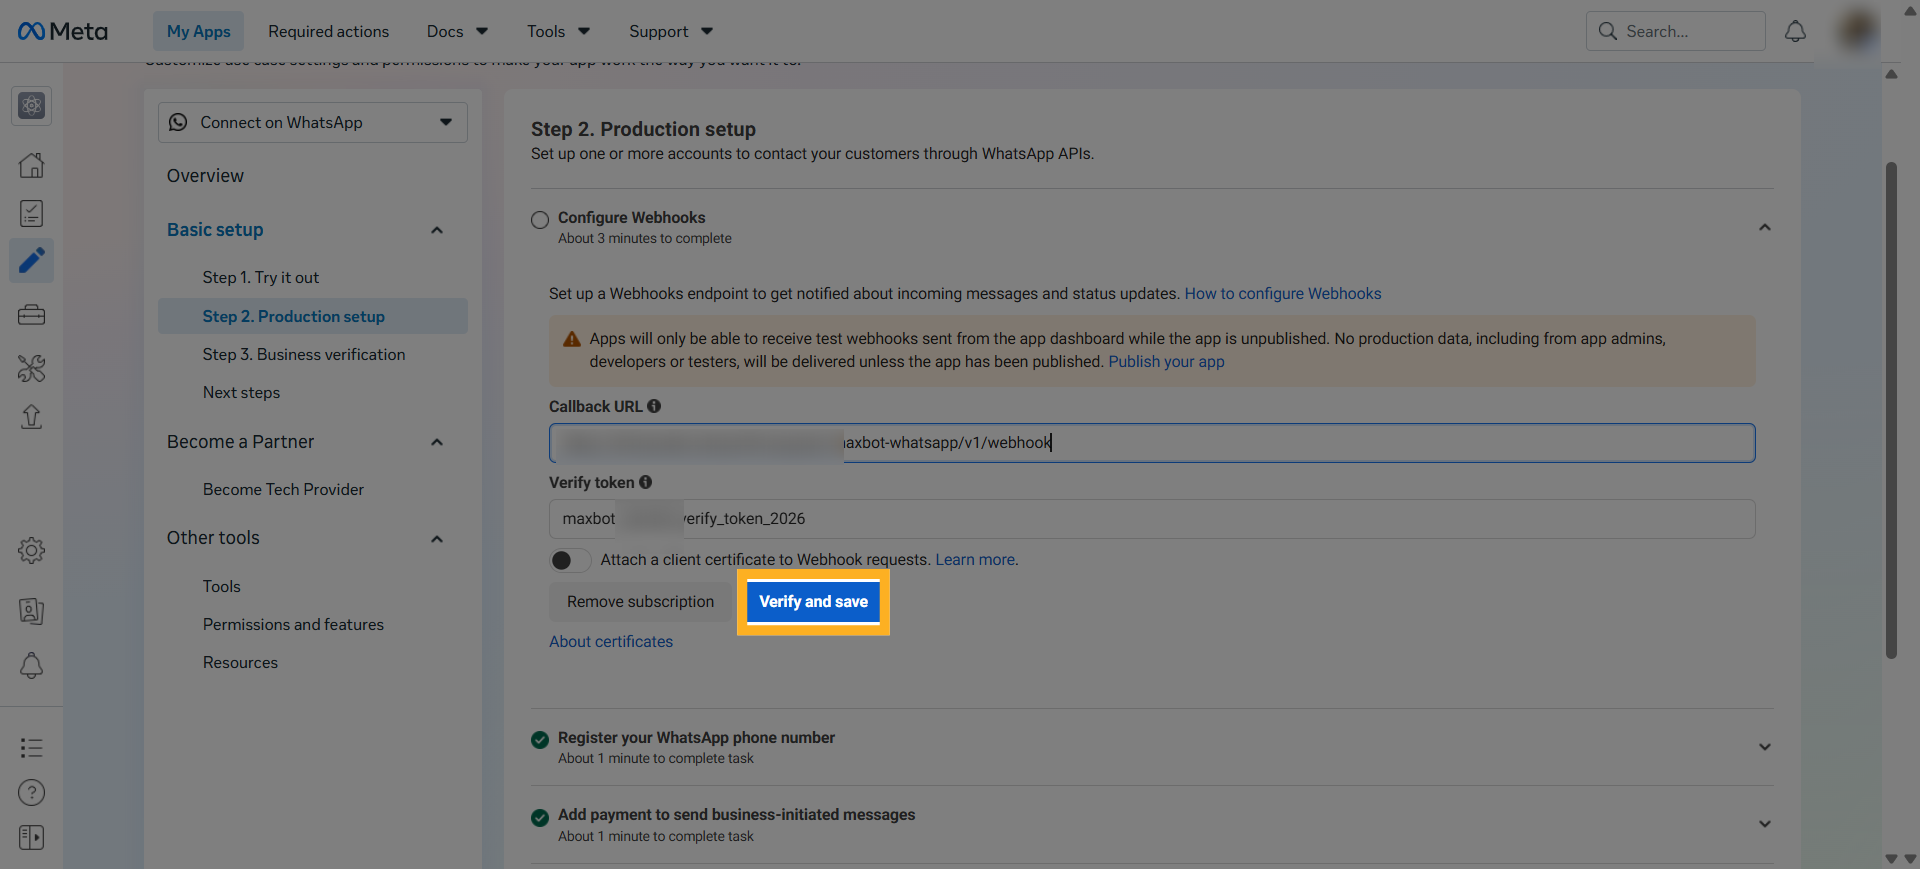This screenshot has width=1920, height=869.
Task: Click the Remove subscription button
Action: click(641, 602)
